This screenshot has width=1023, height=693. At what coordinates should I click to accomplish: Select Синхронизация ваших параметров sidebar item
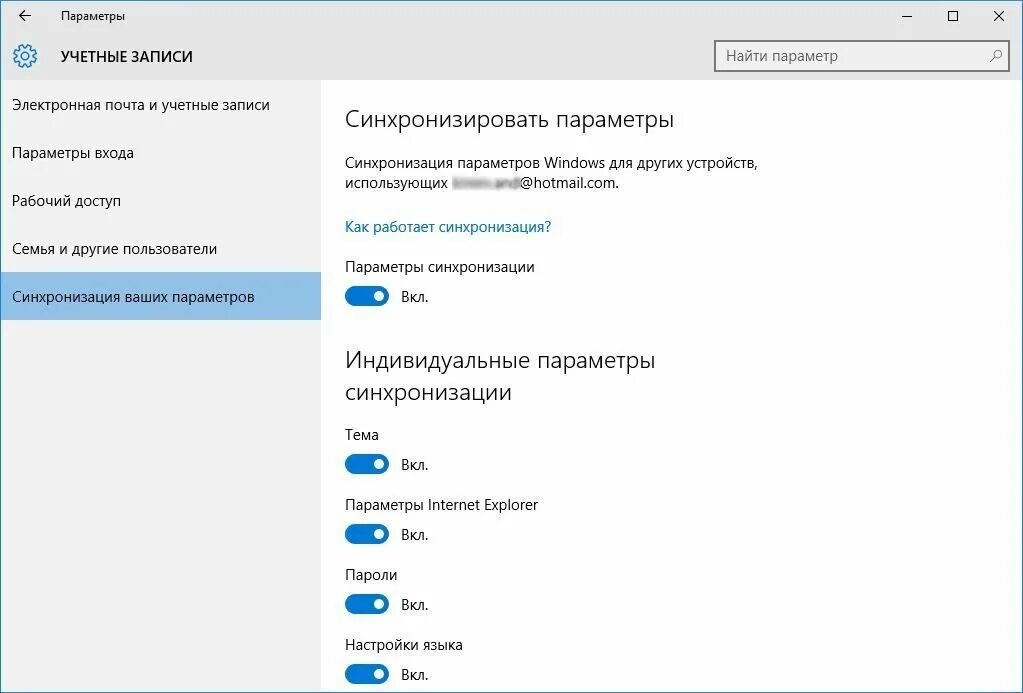(133, 297)
